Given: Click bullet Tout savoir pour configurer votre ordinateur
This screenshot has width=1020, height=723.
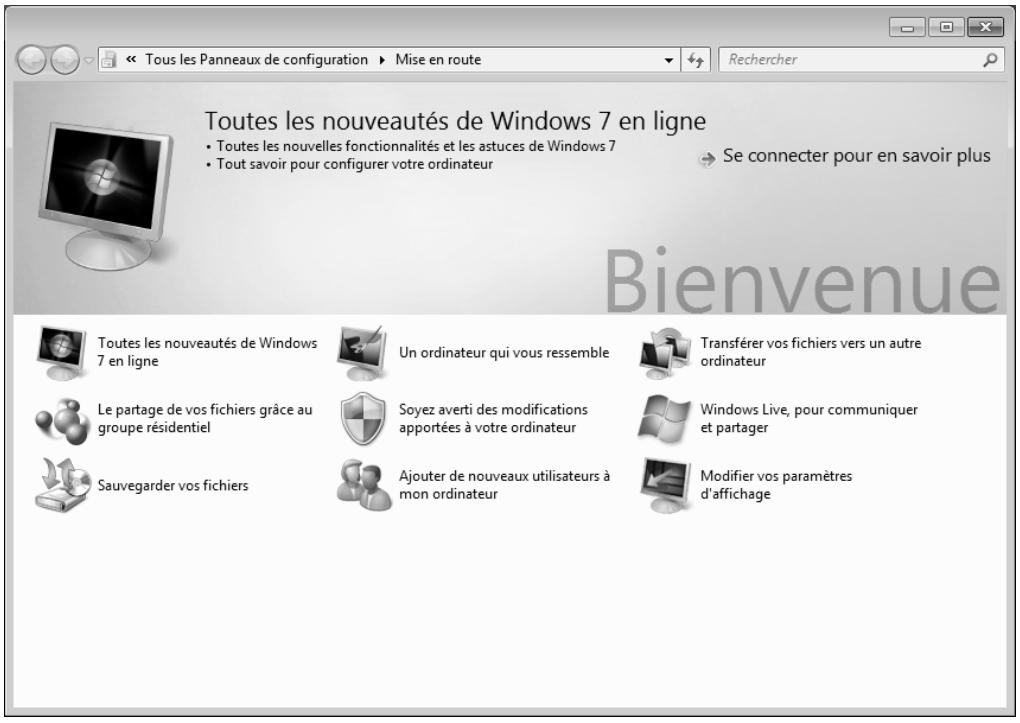Looking at the screenshot, I should [x=355, y=164].
